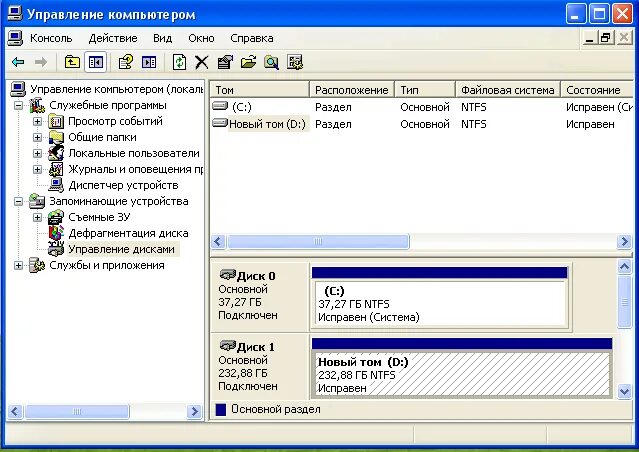
Task: Collapse the Служебные программы node
Action: (x=18, y=106)
